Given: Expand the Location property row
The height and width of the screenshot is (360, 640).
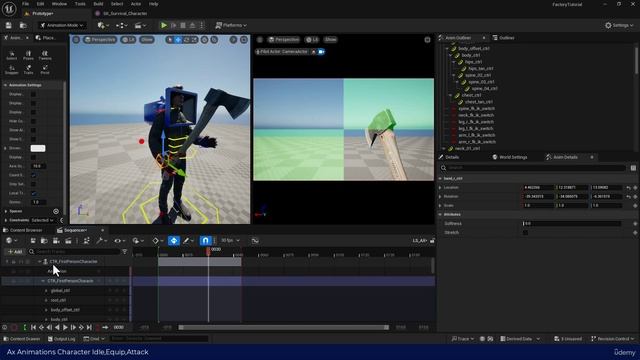Looking at the screenshot, I should (440, 188).
